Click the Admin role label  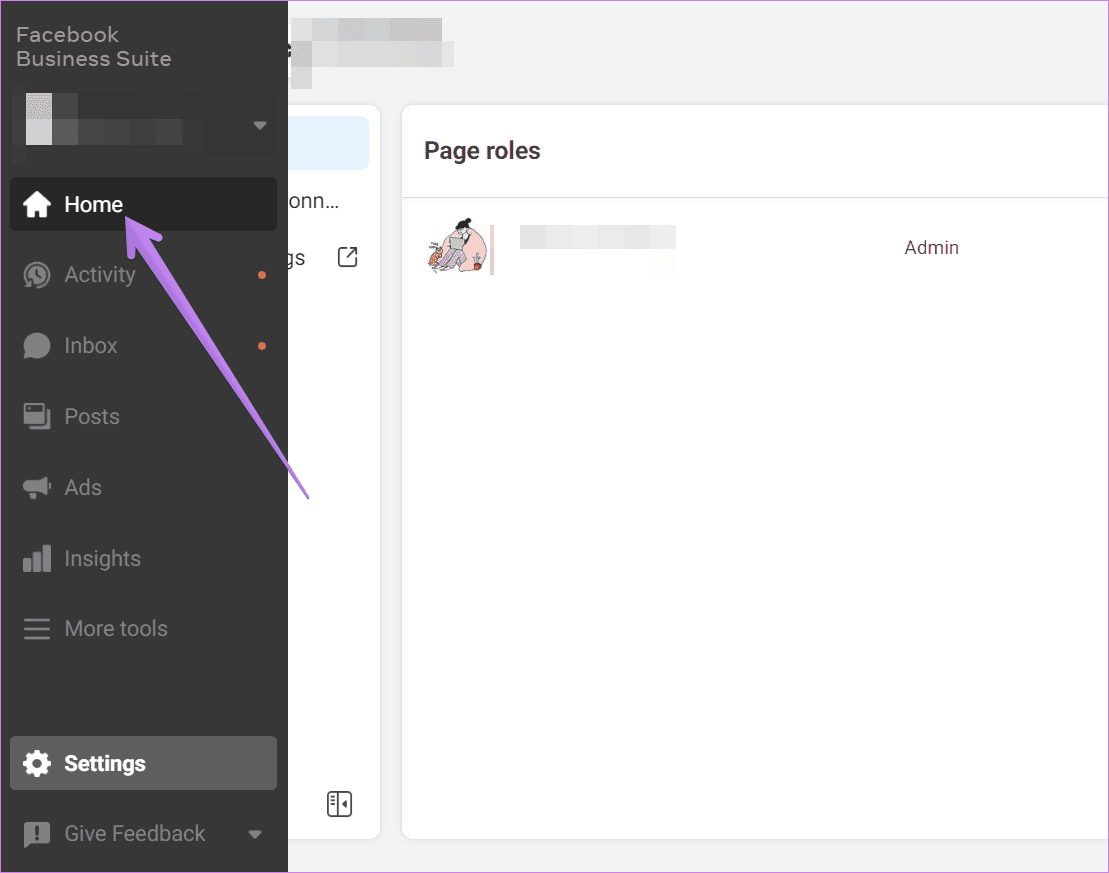931,248
